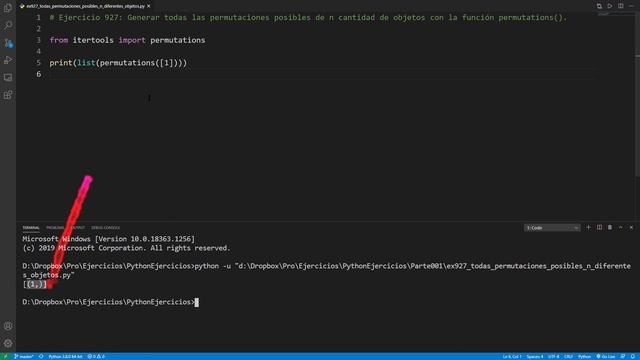Open editor More Actions menu
This screenshot has height=360, width=640.
[631, 6]
